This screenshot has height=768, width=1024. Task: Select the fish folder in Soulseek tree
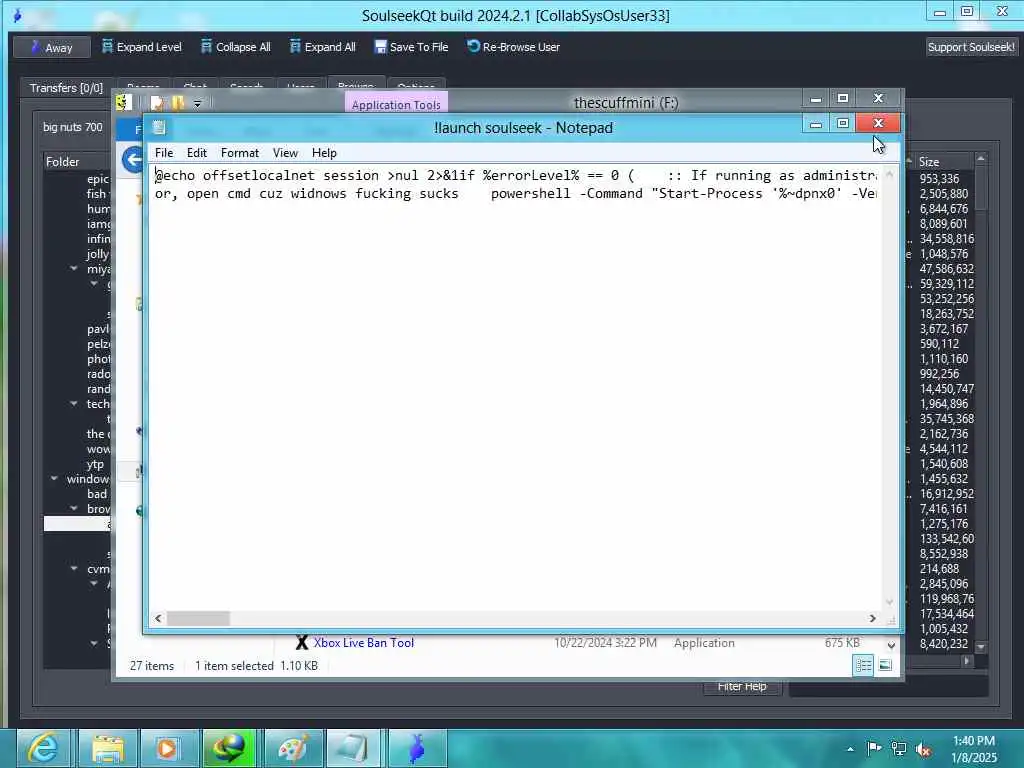point(97,194)
